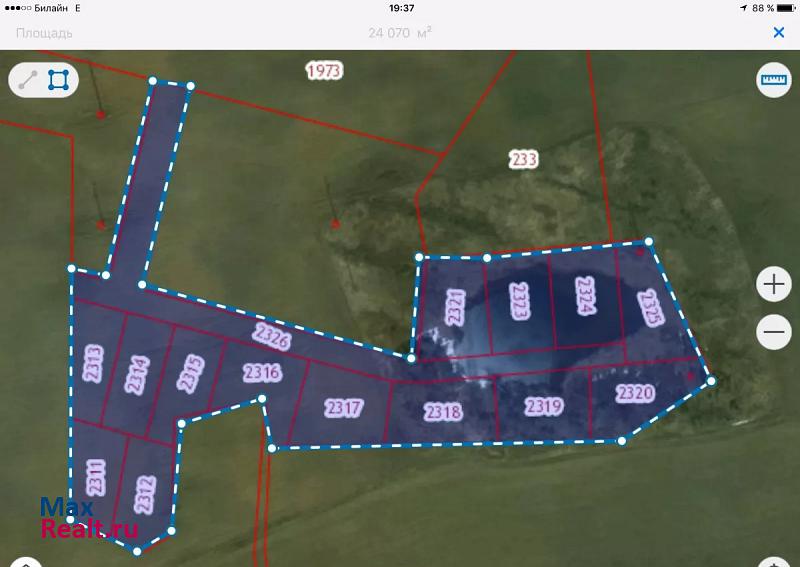
Task: Select land parcel 2318
Action: click(x=441, y=411)
